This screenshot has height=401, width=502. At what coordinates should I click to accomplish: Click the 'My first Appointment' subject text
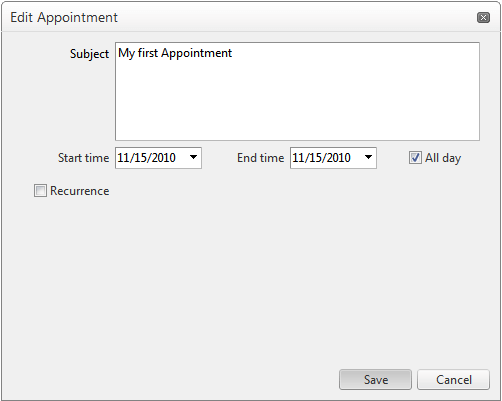point(175,53)
